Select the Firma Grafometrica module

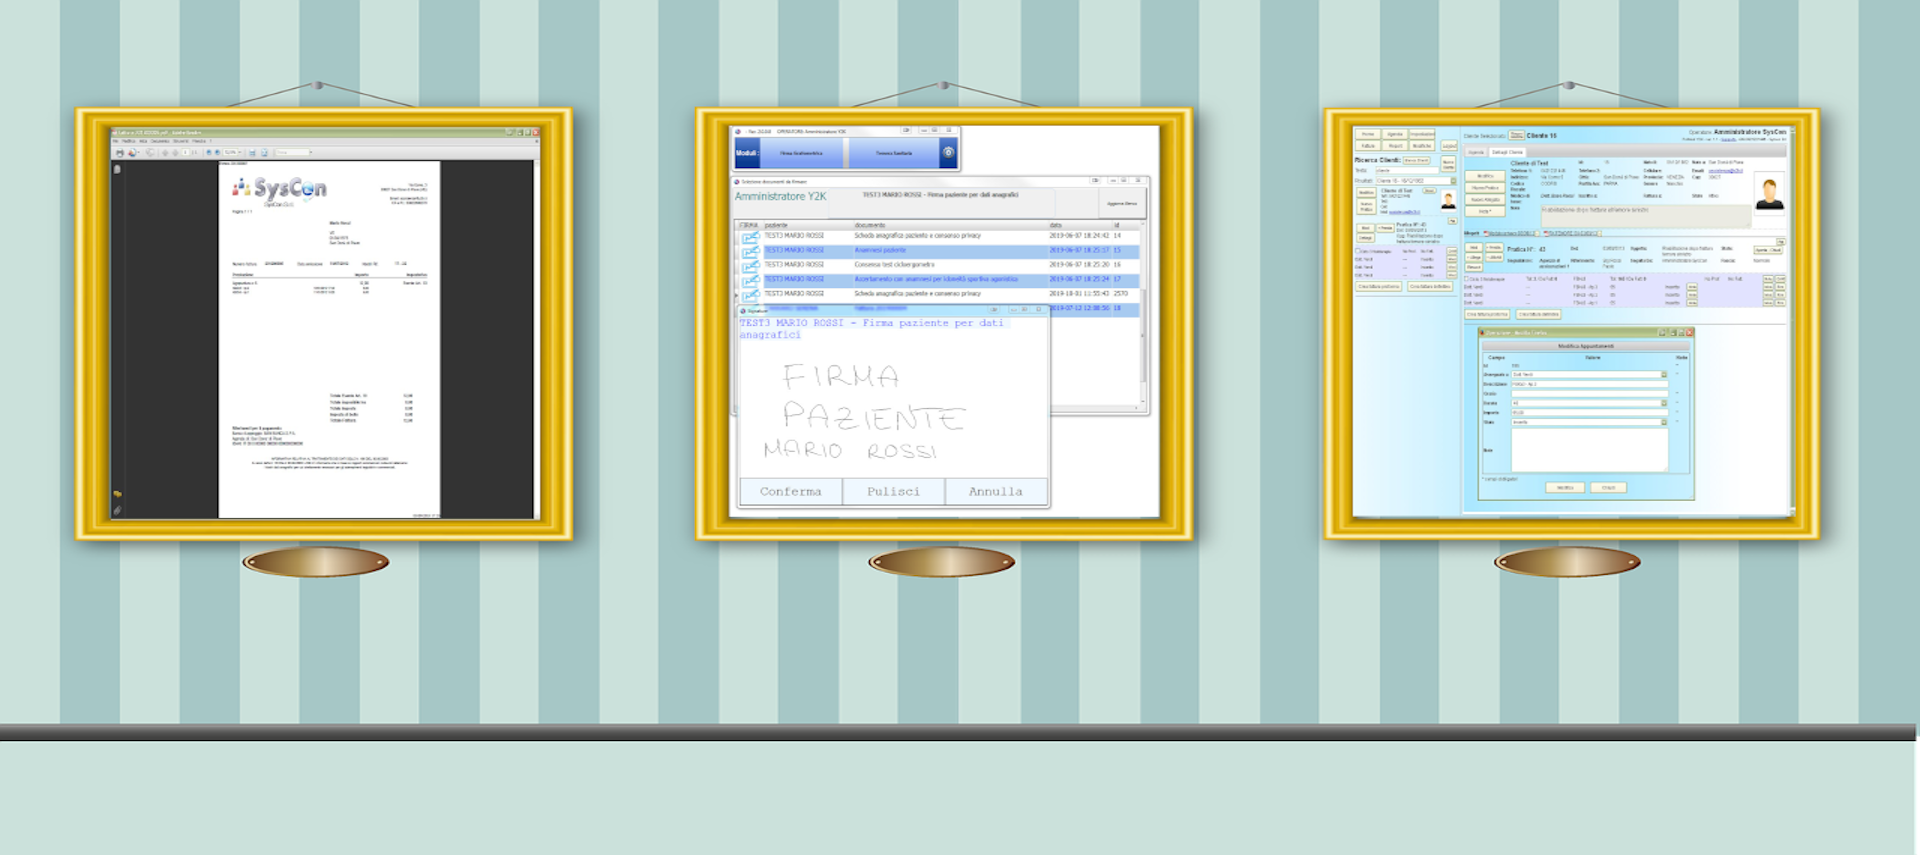(x=802, y=153)
